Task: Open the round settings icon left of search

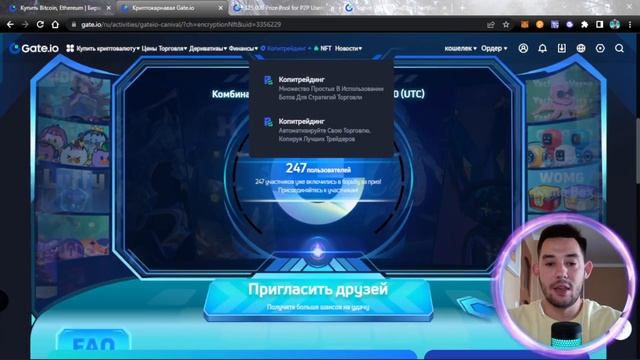Action: [600, 48]
